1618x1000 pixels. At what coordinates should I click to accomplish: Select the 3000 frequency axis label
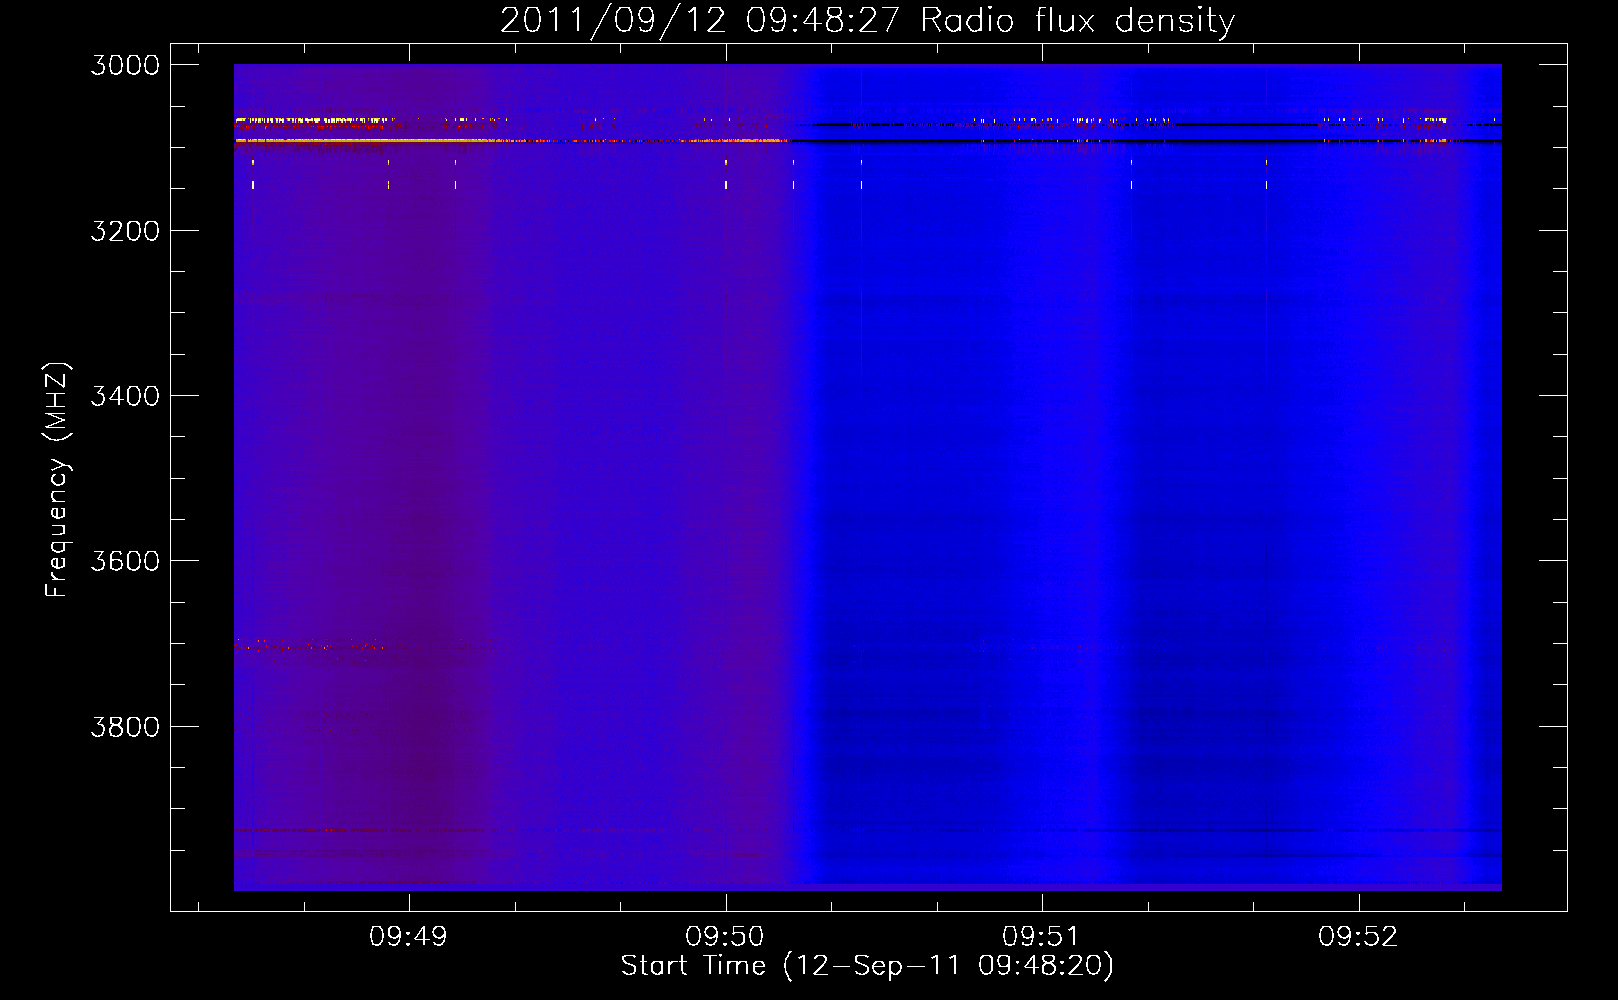coord(125,65)
